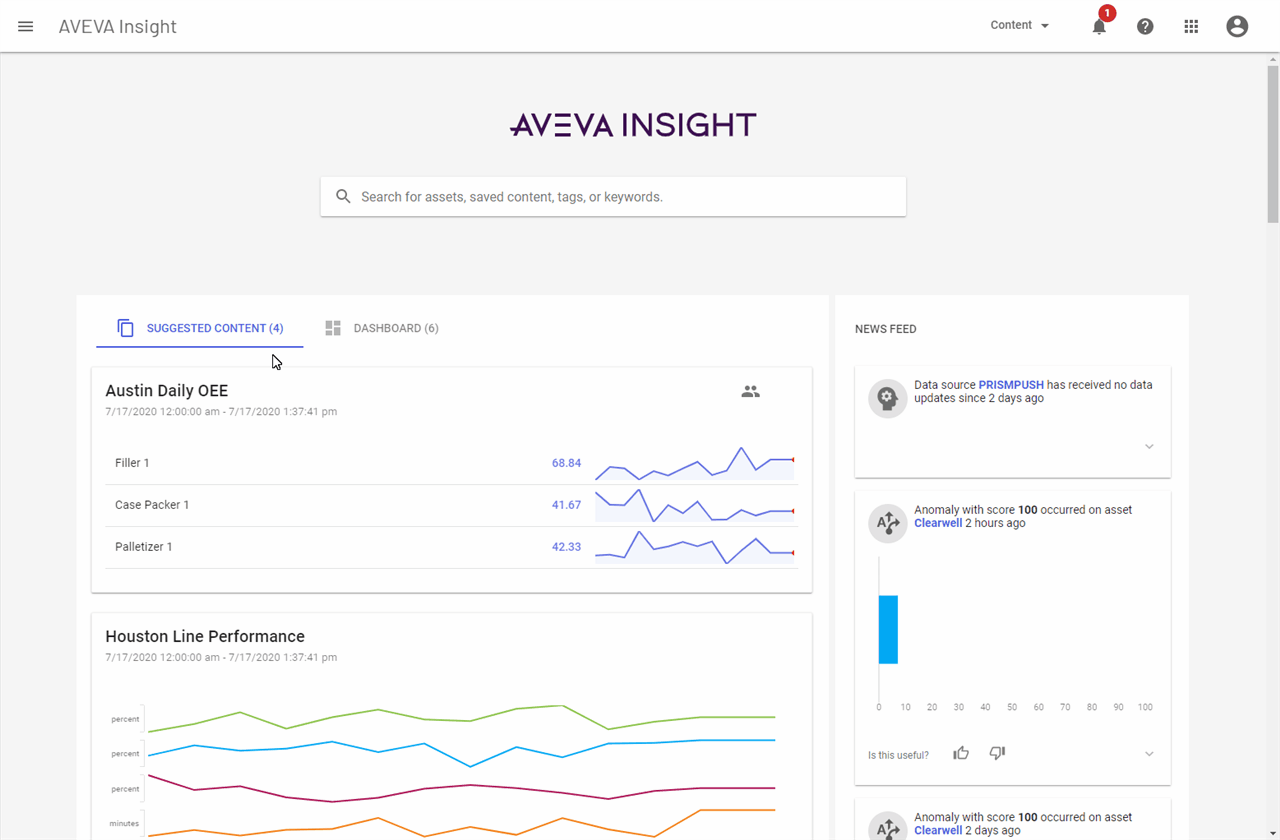Switch to the Dashboard (6) tab
This screenshot has height=840, width=1280.
click(382, 328)
